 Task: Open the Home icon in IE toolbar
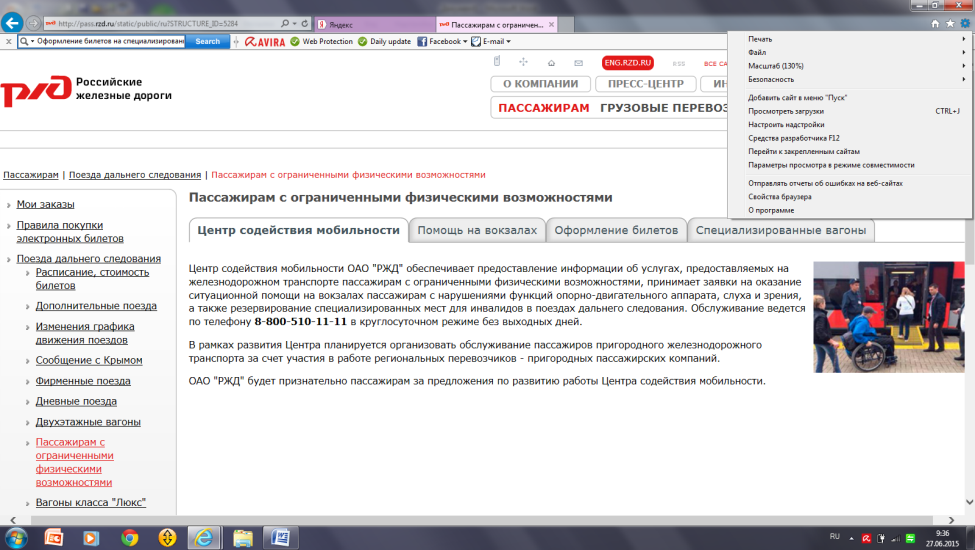click(x=935, y=24)
